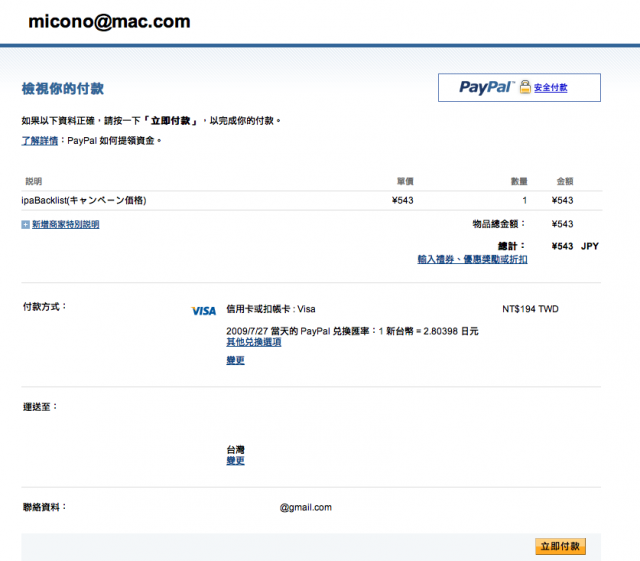Viewport: 640px width, 561px height.
Task: Select the ¥543 JPY total amount
Action: [x=575, y=246]
